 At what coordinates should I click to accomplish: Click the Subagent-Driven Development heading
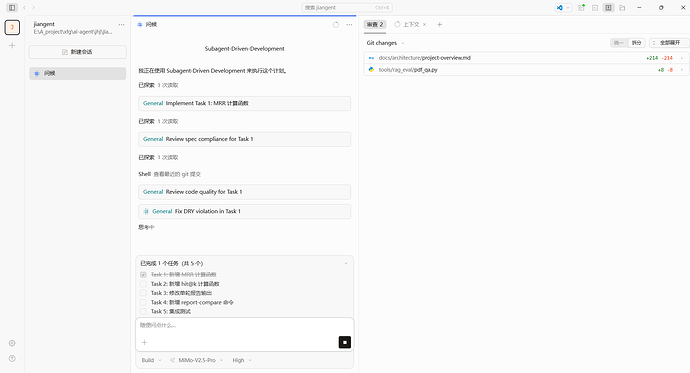[245, 49]
